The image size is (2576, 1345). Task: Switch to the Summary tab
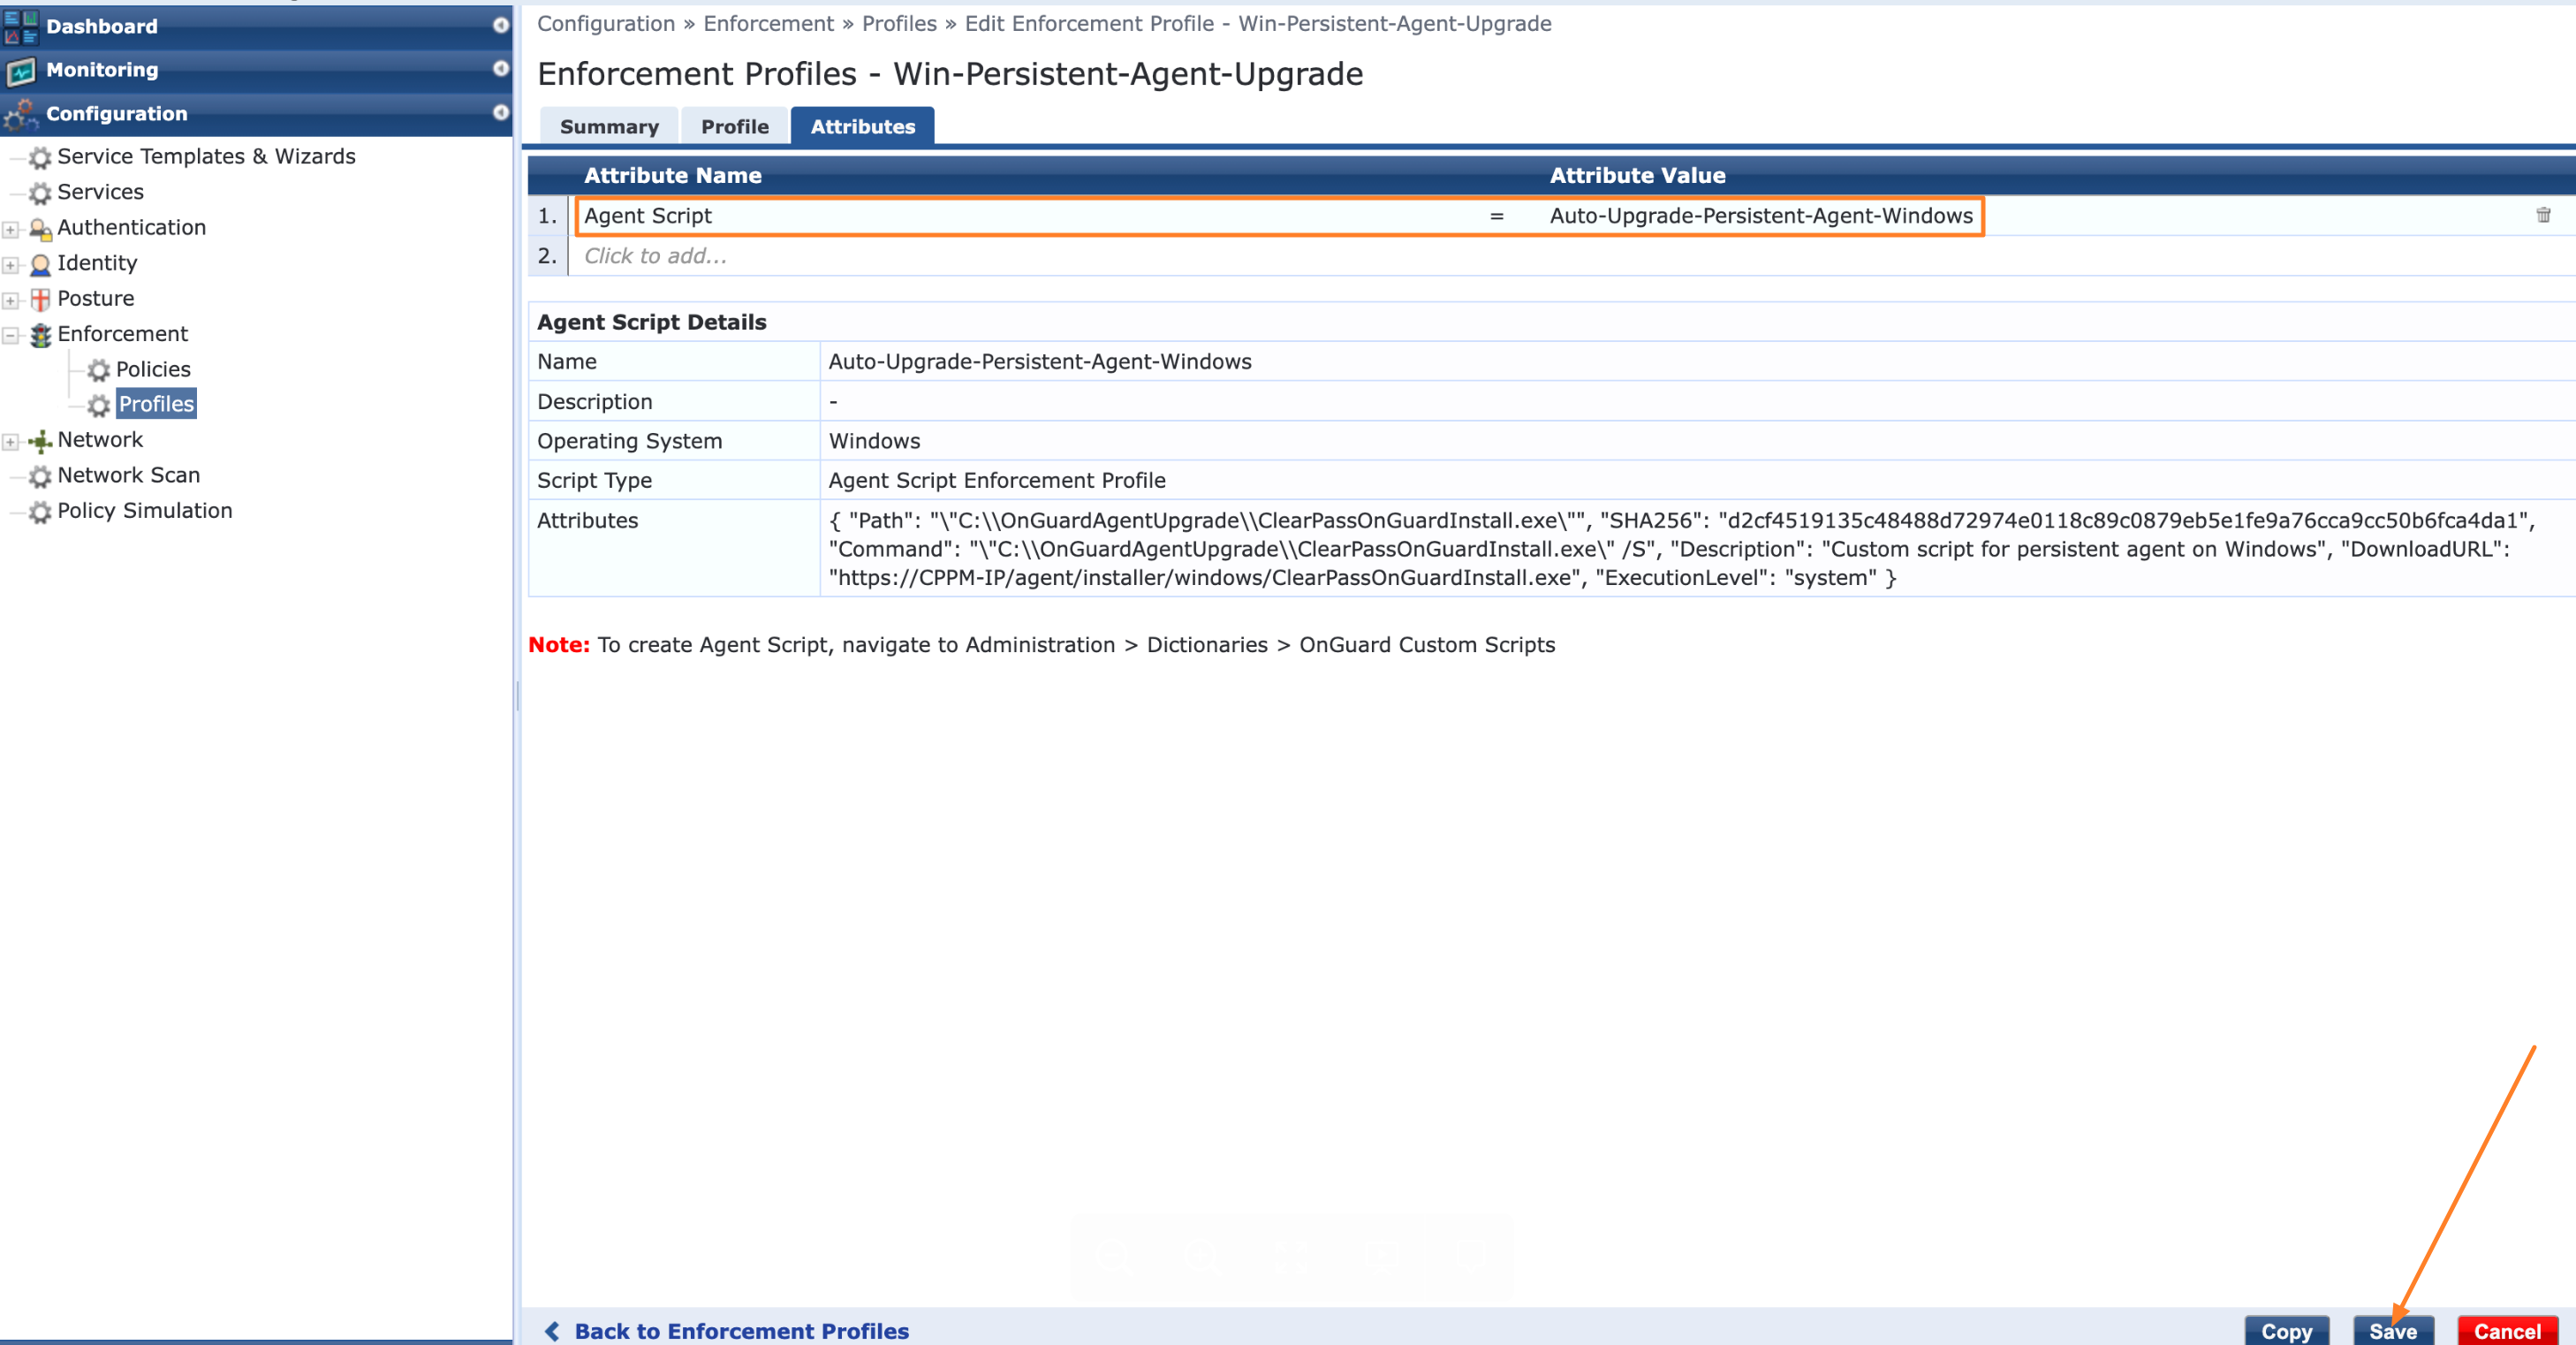coord(609,126)
